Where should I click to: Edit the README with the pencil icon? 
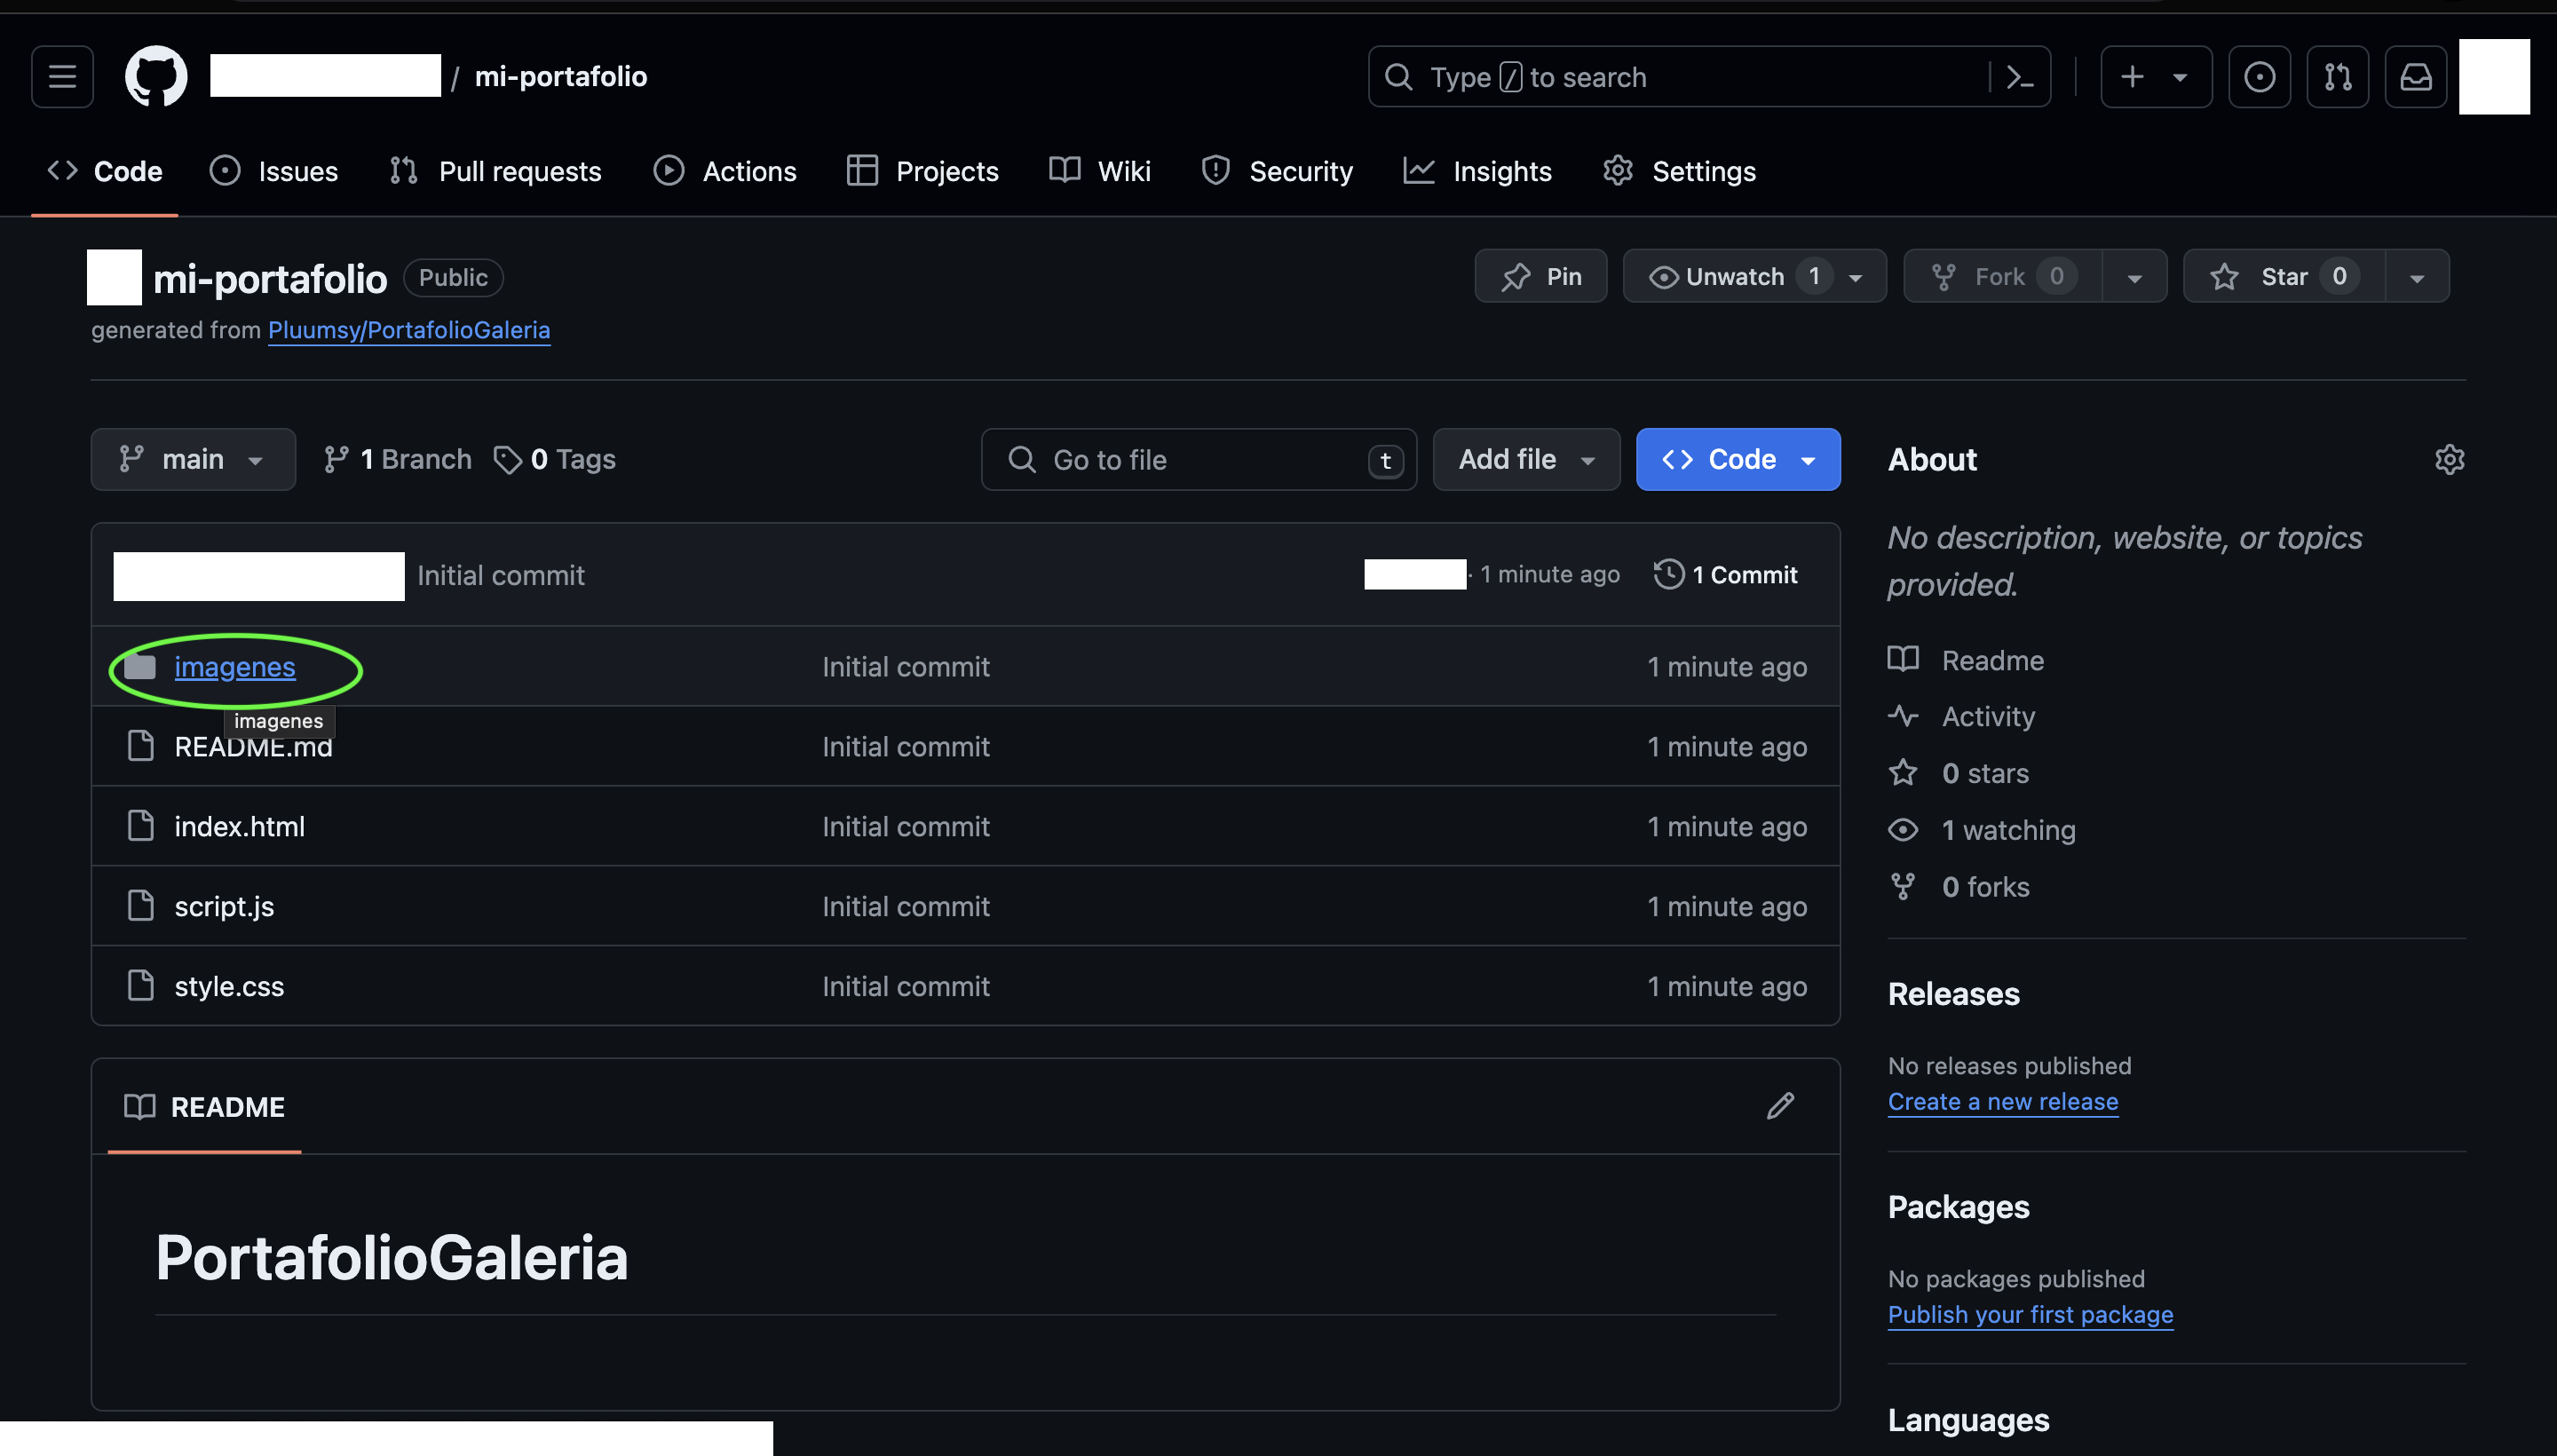coord(1780,1106)
